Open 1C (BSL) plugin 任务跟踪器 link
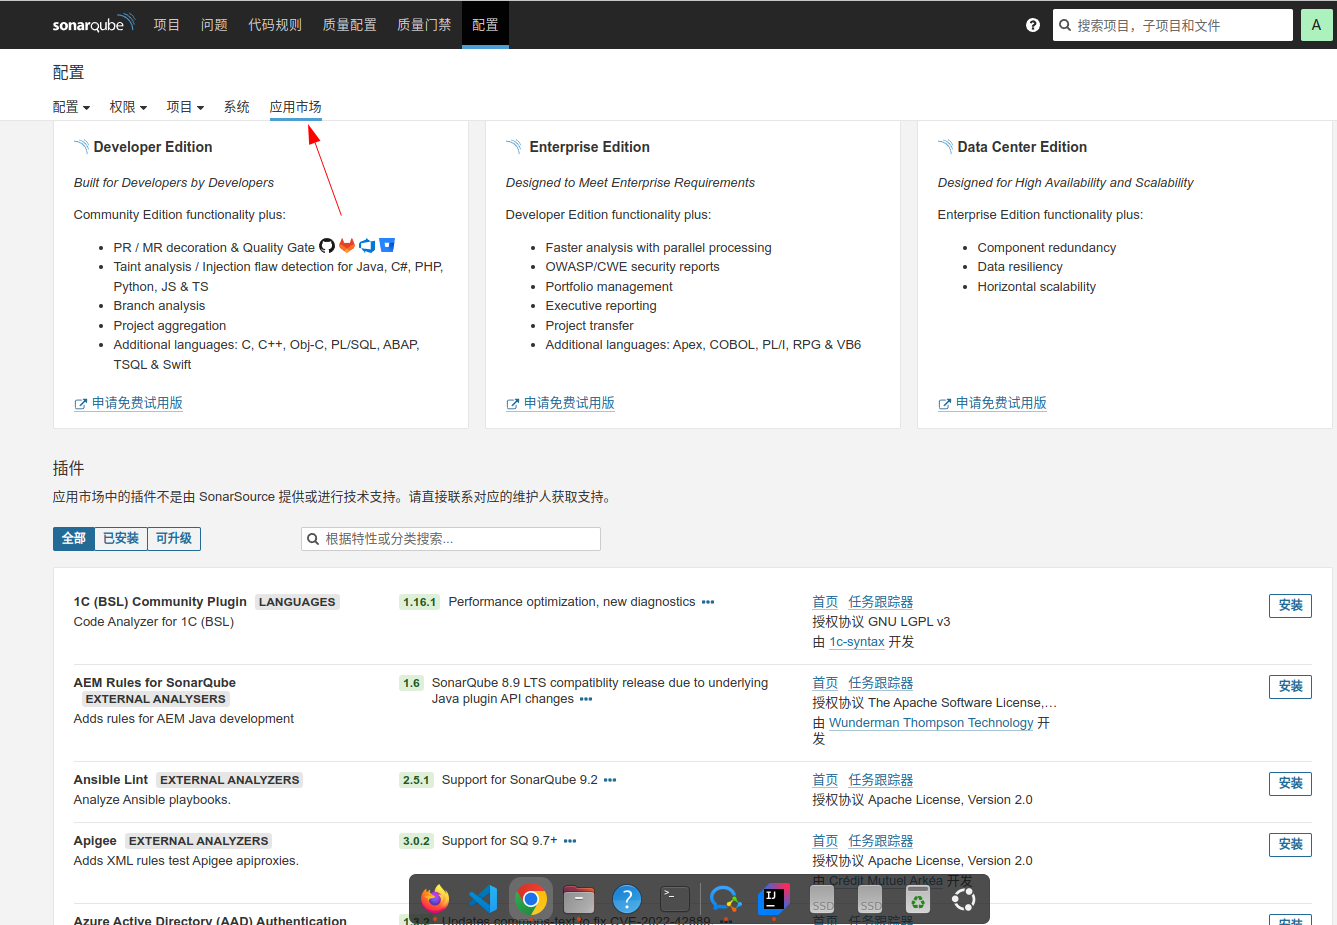The image size is (1337, 925). pyautogui.click(x=881, y=602)
